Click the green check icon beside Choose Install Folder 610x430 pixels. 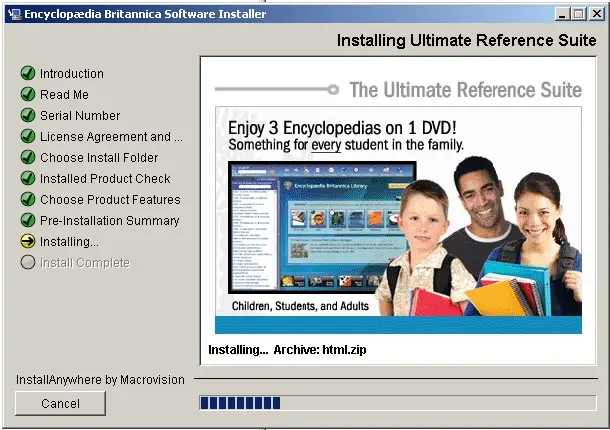point(28,157)
